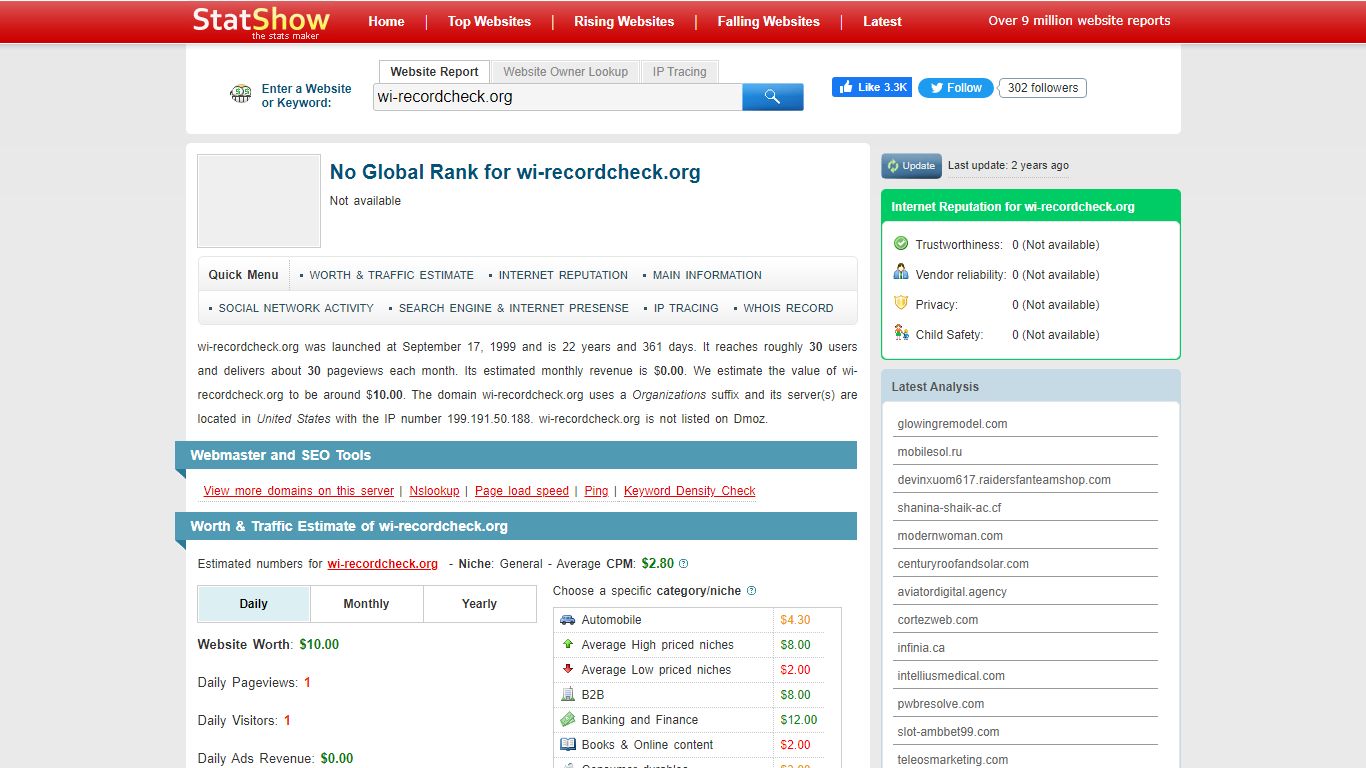Open cortezweb.com analysis
This screenshot has width=1366, height=768.
(x=938, y=620)
